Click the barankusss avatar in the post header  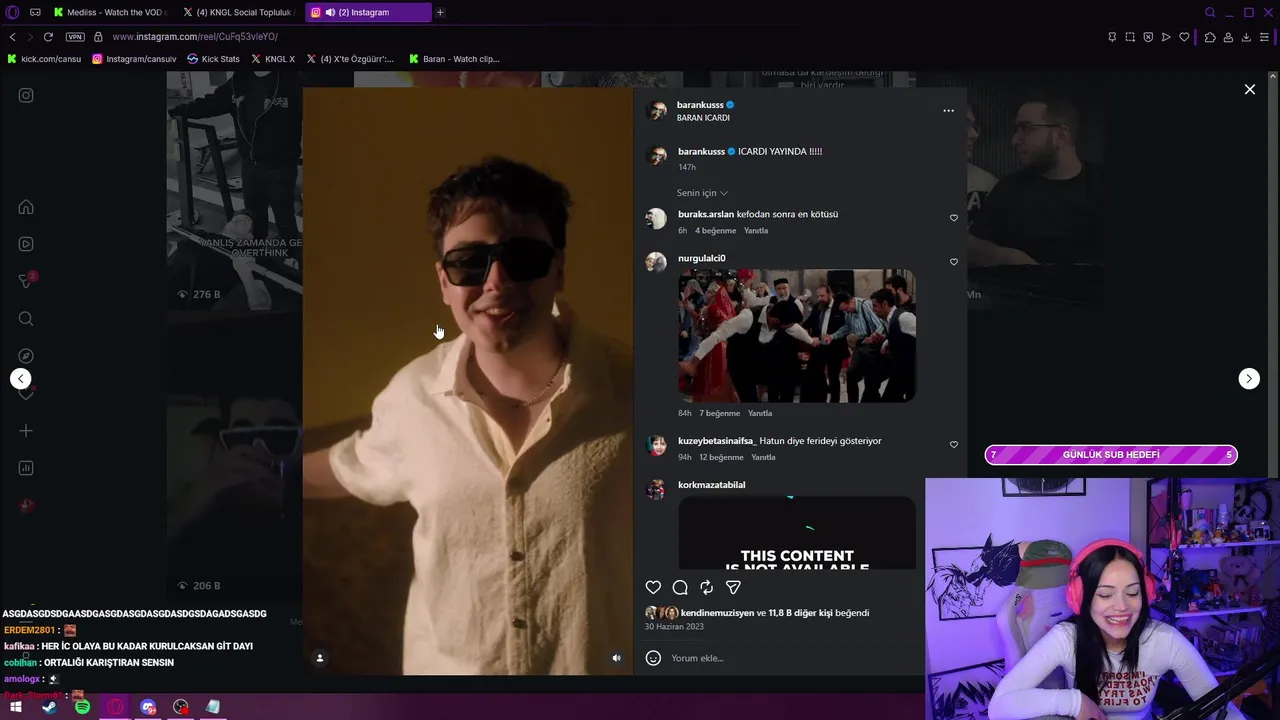coord(657,111)
